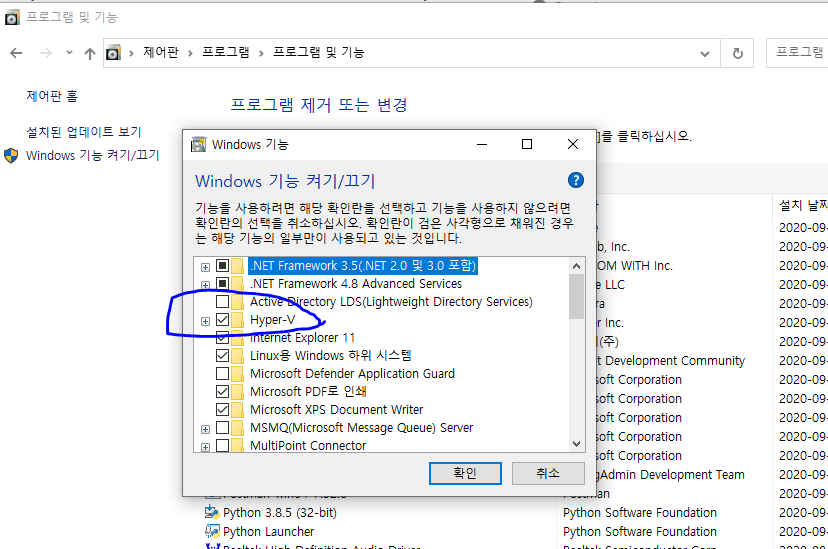Click feature list scroll down arrow

[x=577, y=444]
